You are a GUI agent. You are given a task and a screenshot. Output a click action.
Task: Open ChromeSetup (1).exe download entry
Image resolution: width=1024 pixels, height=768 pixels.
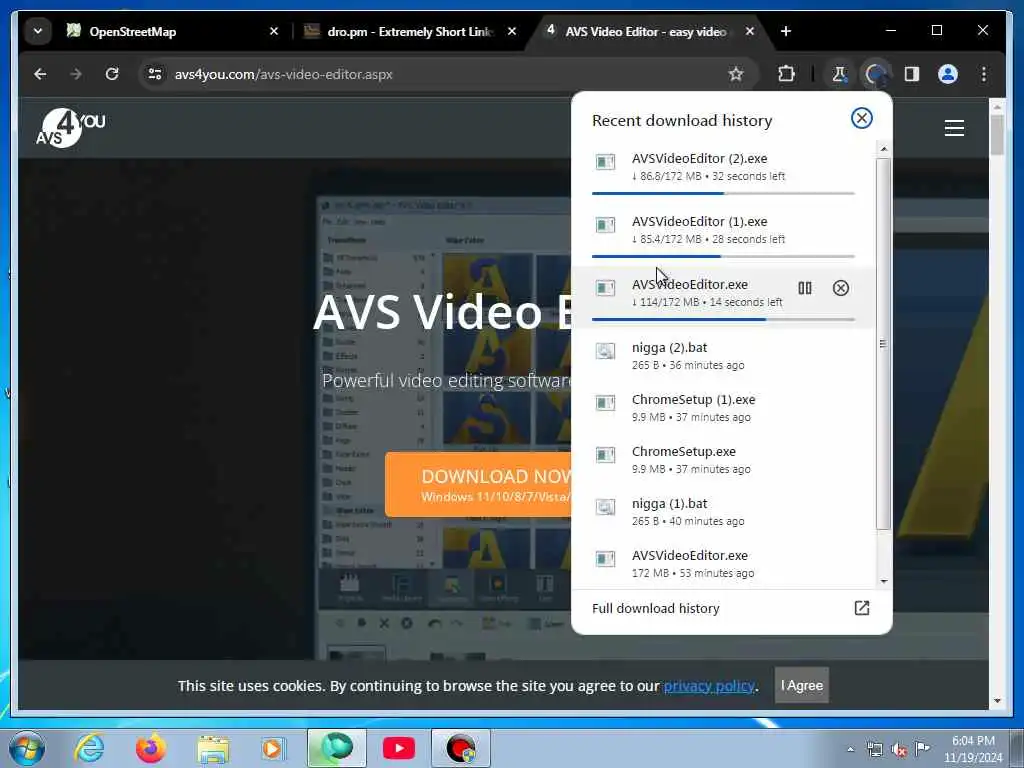[723, 408]
